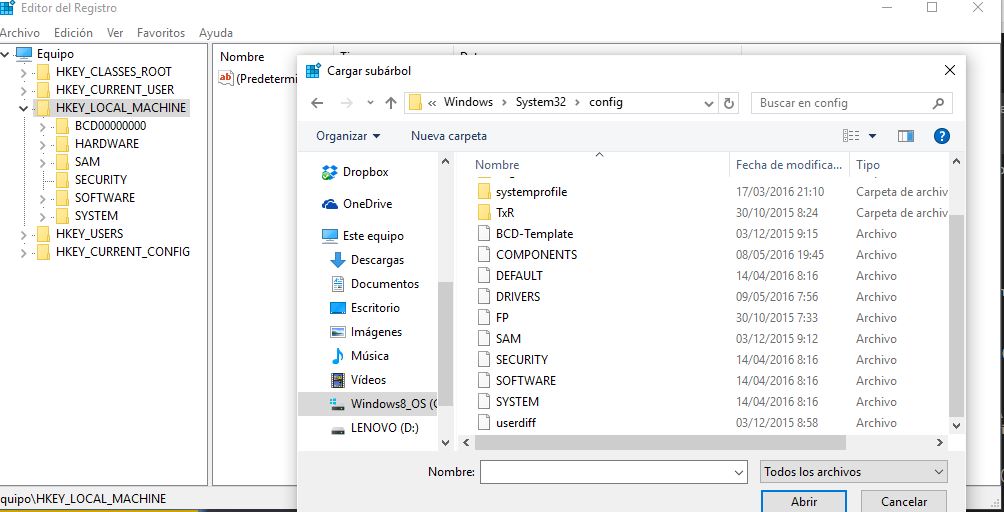Open OneDrive in the sidebar

point(367,204)
